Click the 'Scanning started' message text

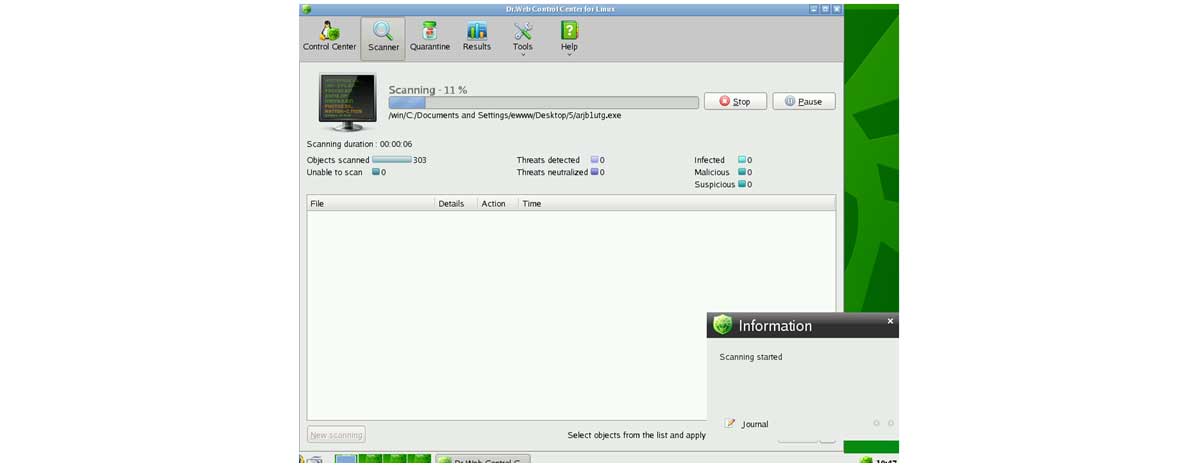coord(751,357)
